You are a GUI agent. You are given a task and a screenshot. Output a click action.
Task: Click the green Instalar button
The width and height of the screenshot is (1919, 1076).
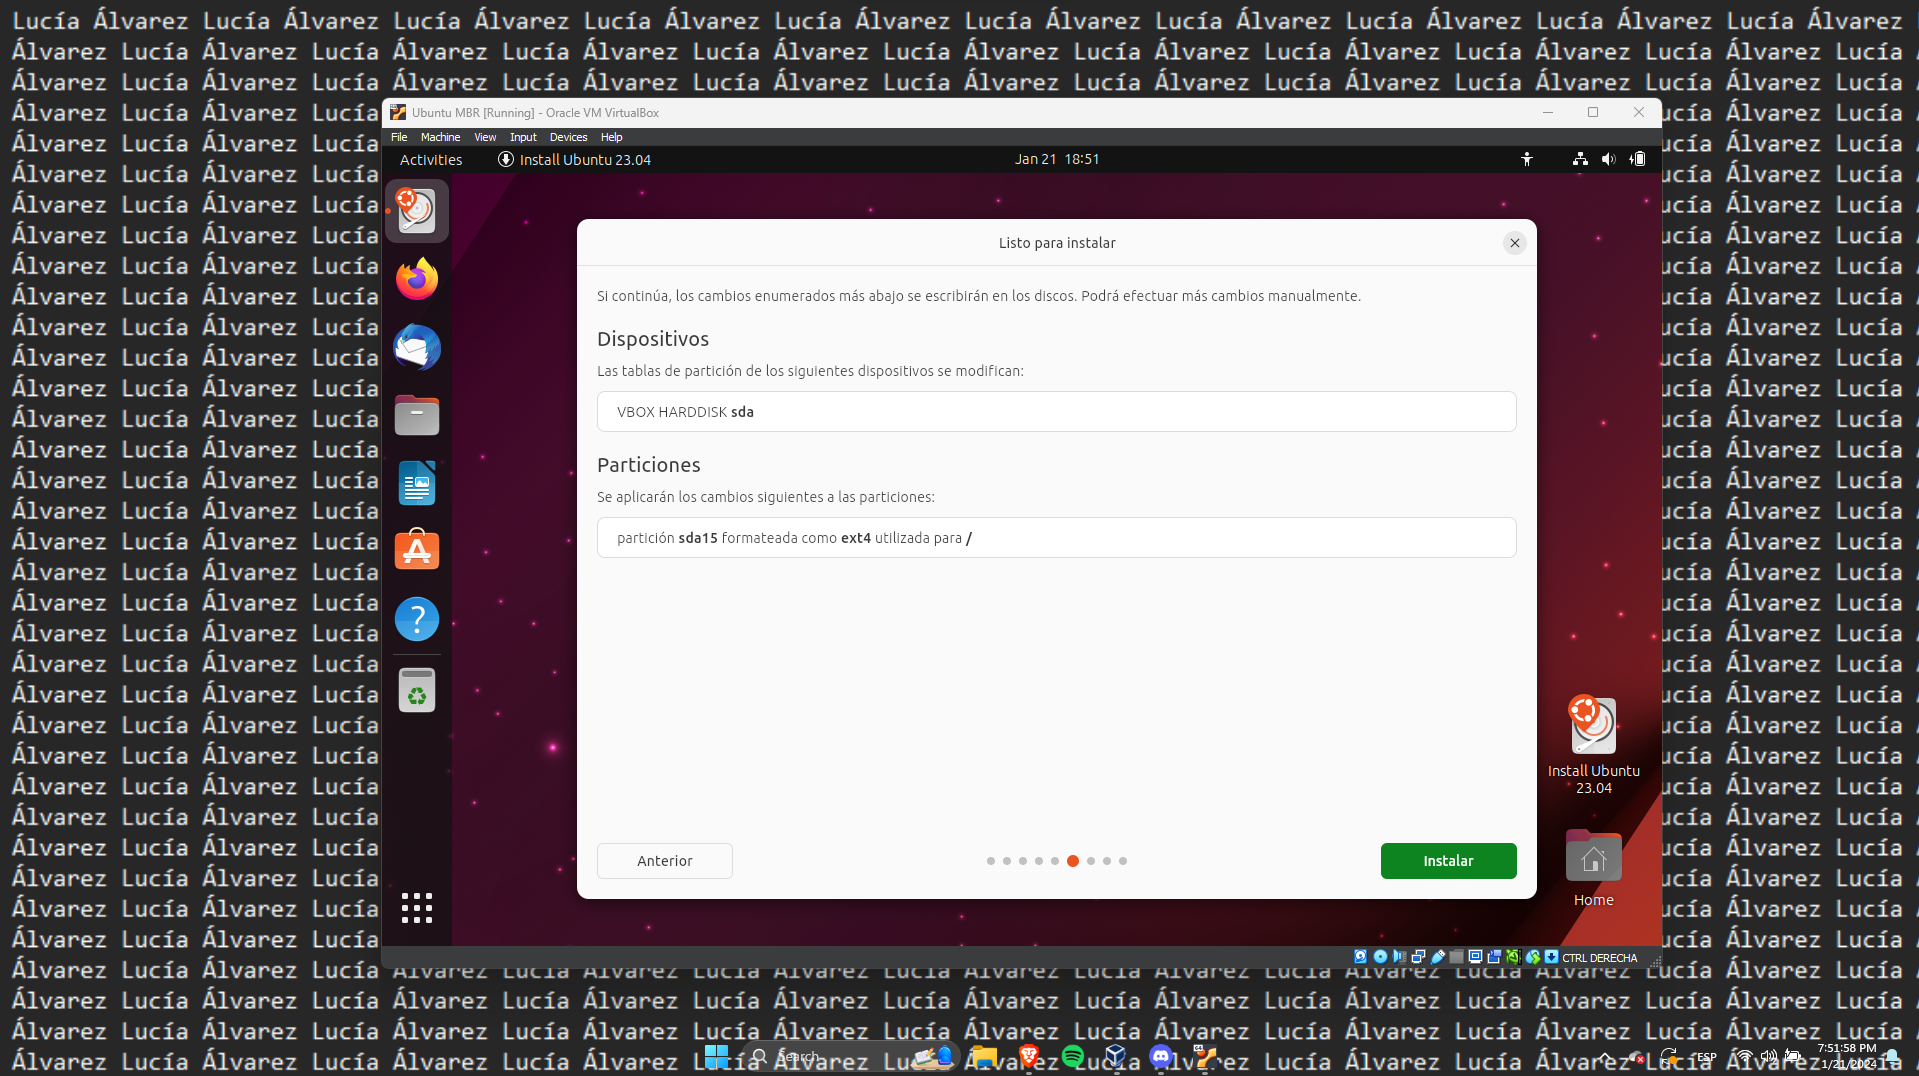tap(1448, 861)
